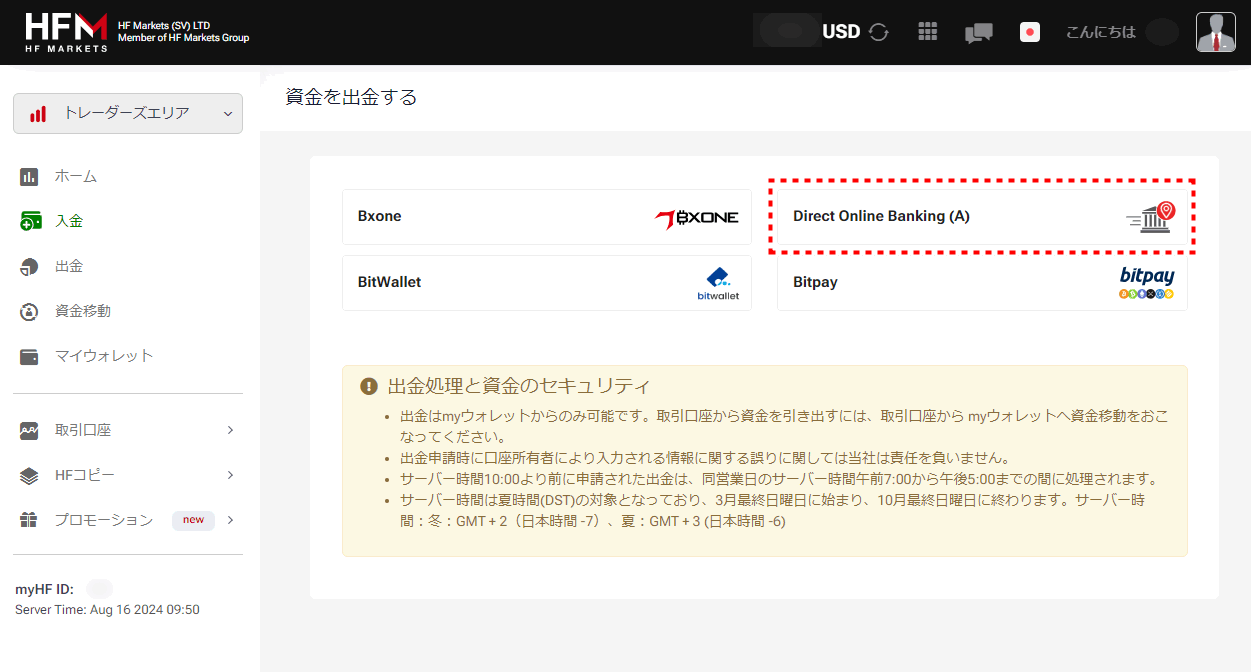
Task: Click the HFコピー layers icon
Action: pyautogui.click(x=29, y=476)
